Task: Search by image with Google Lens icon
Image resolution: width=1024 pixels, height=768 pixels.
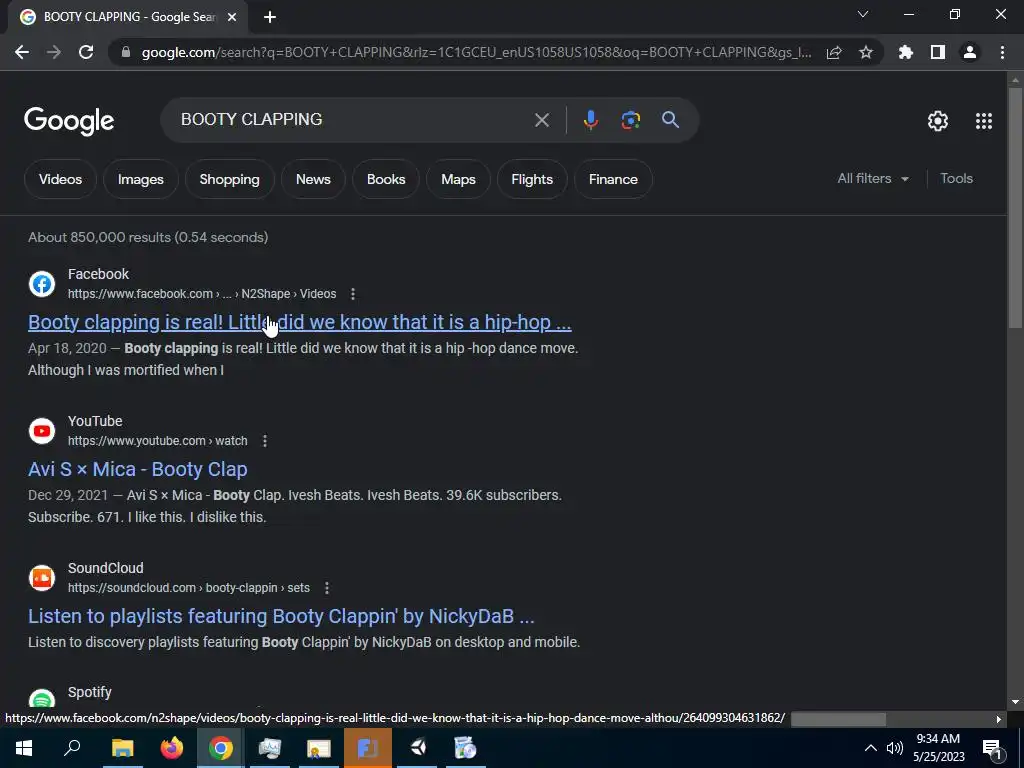Action: coord(631,120)
